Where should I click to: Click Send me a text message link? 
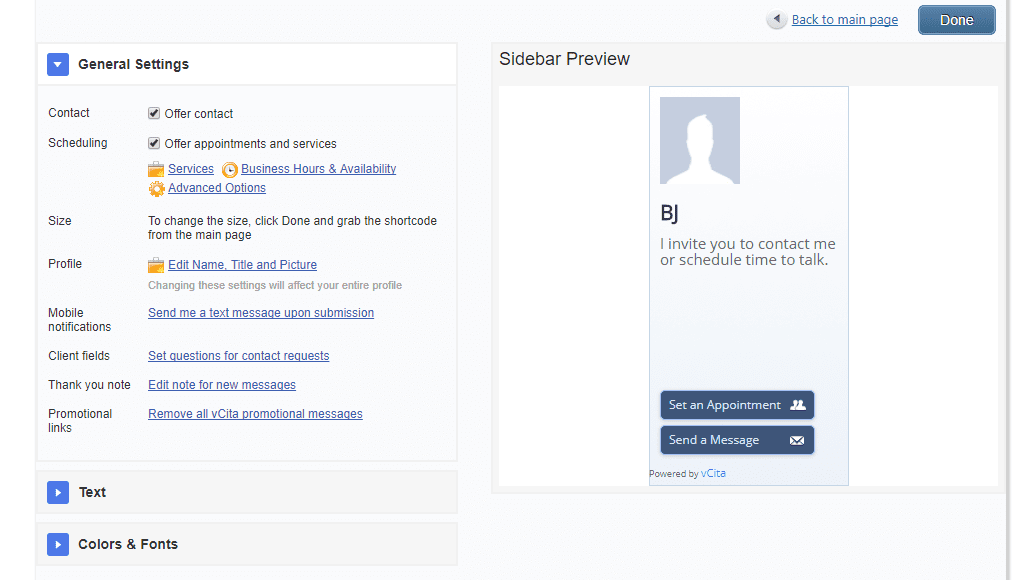261,313
